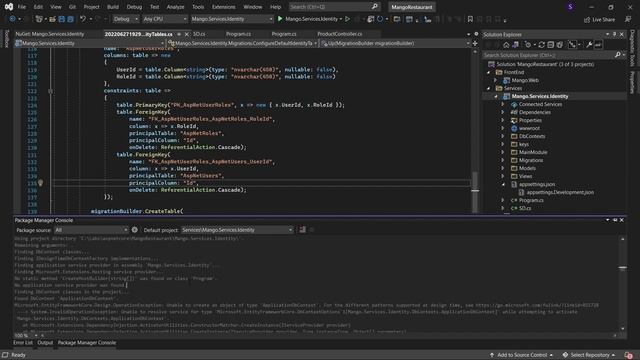640x360 pixels.
Task: Open Package Manager settings gear icon
Action: [135, 230]
